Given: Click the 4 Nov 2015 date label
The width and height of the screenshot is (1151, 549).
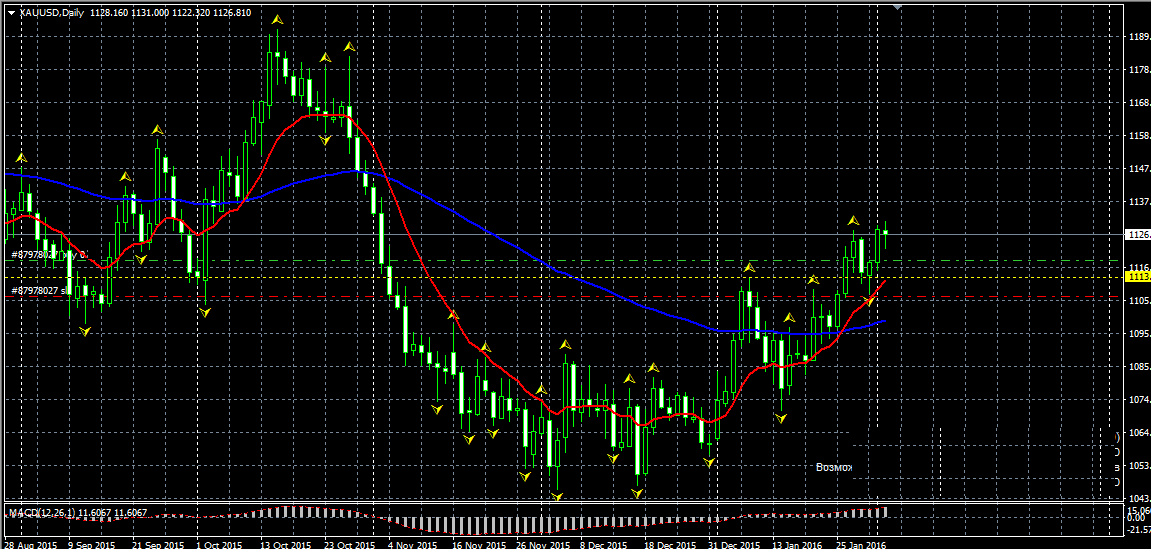Looking at the screenshot, I should pyautogui.click(x=413, y=545).
